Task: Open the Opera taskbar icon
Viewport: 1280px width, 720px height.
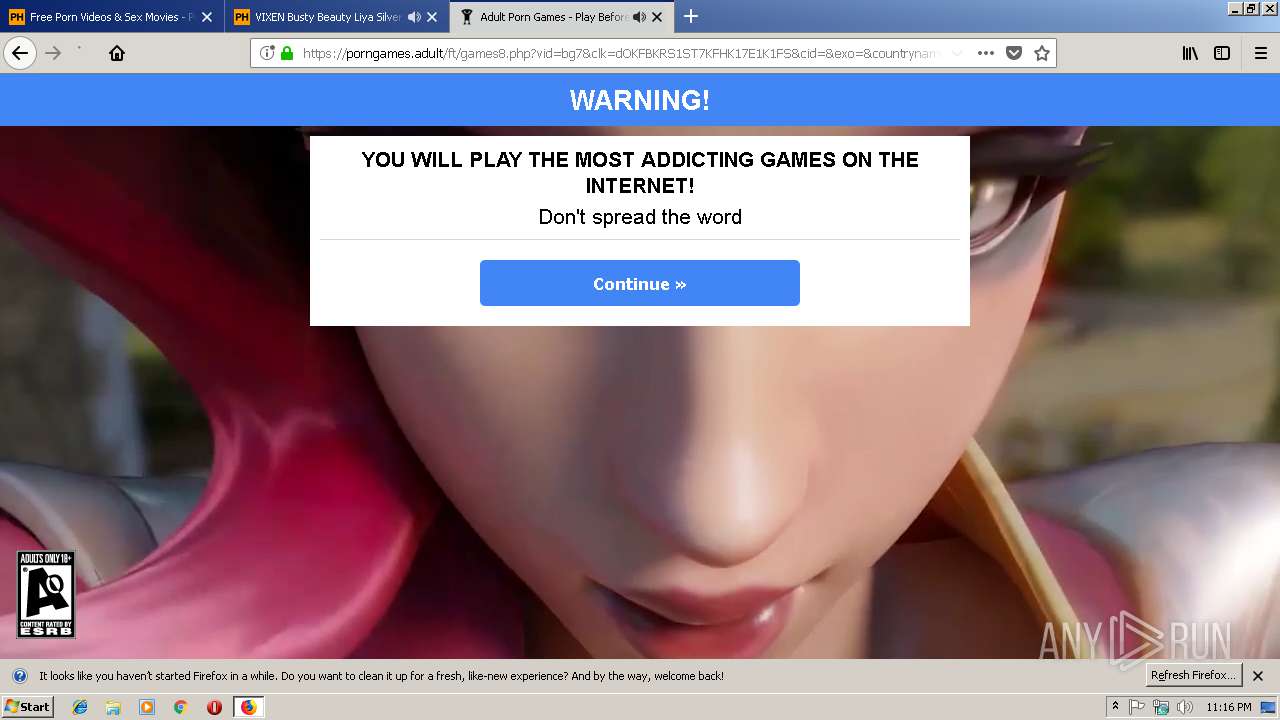Action: click(214, 707)
